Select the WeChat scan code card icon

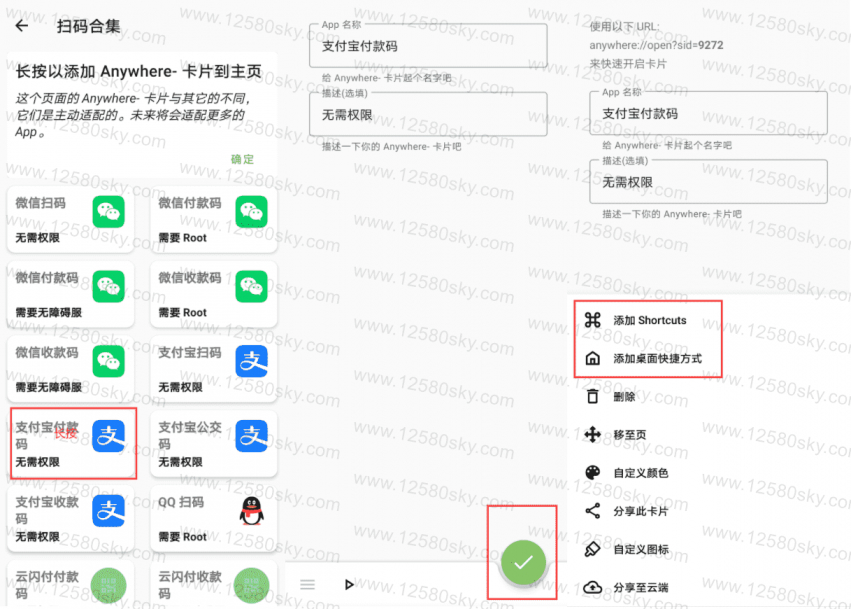[x=109, y=211]
